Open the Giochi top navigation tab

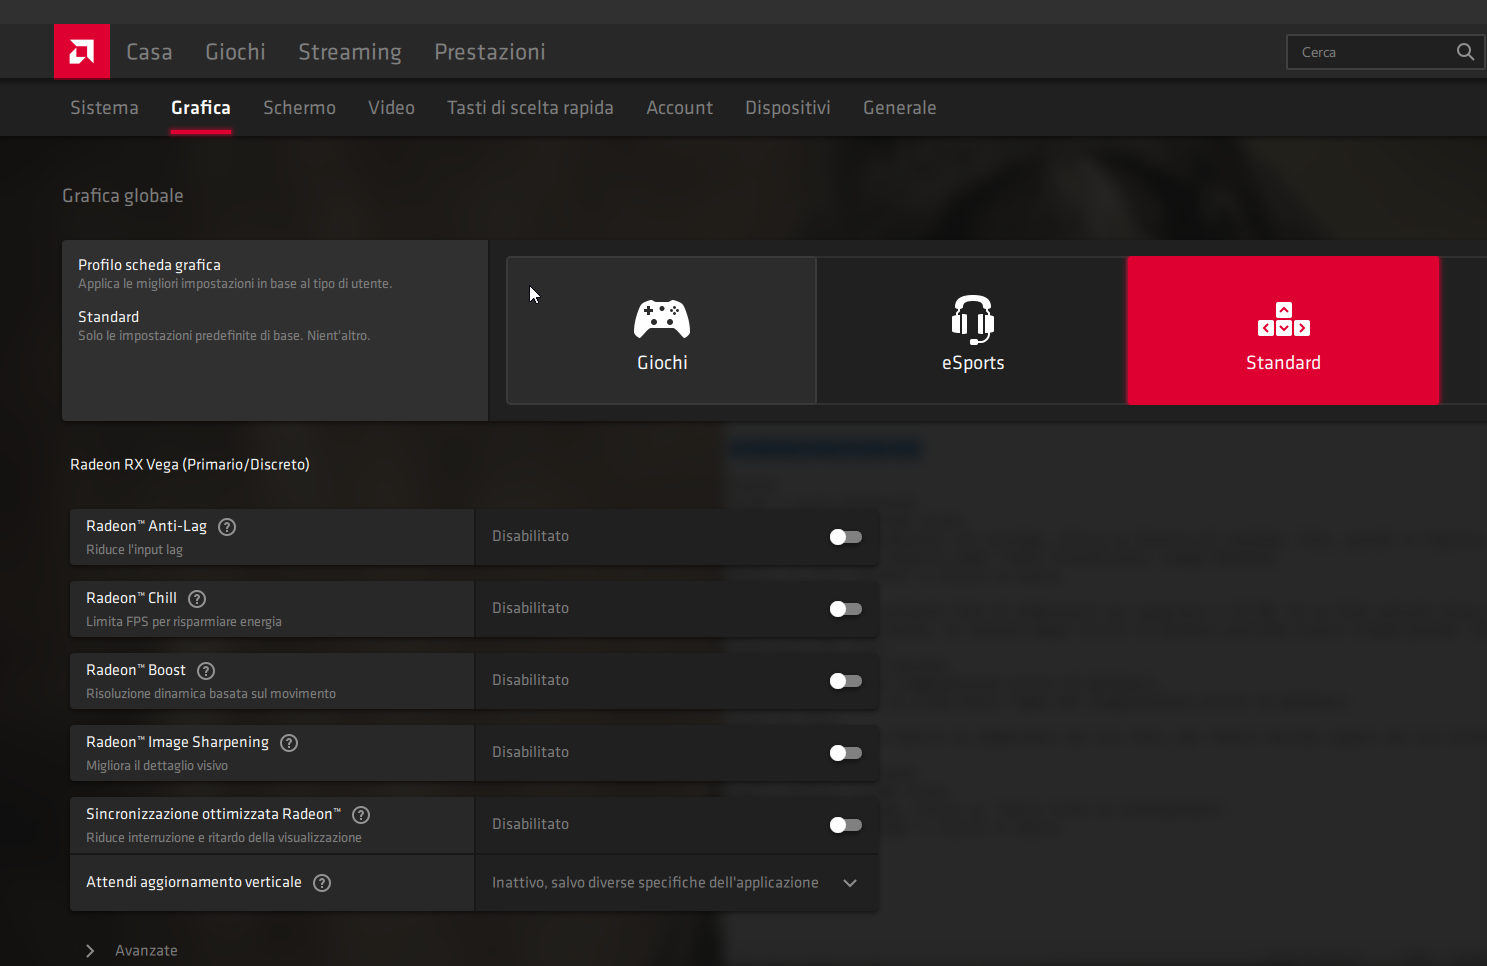pyautogui.click(x=236, y=52)
